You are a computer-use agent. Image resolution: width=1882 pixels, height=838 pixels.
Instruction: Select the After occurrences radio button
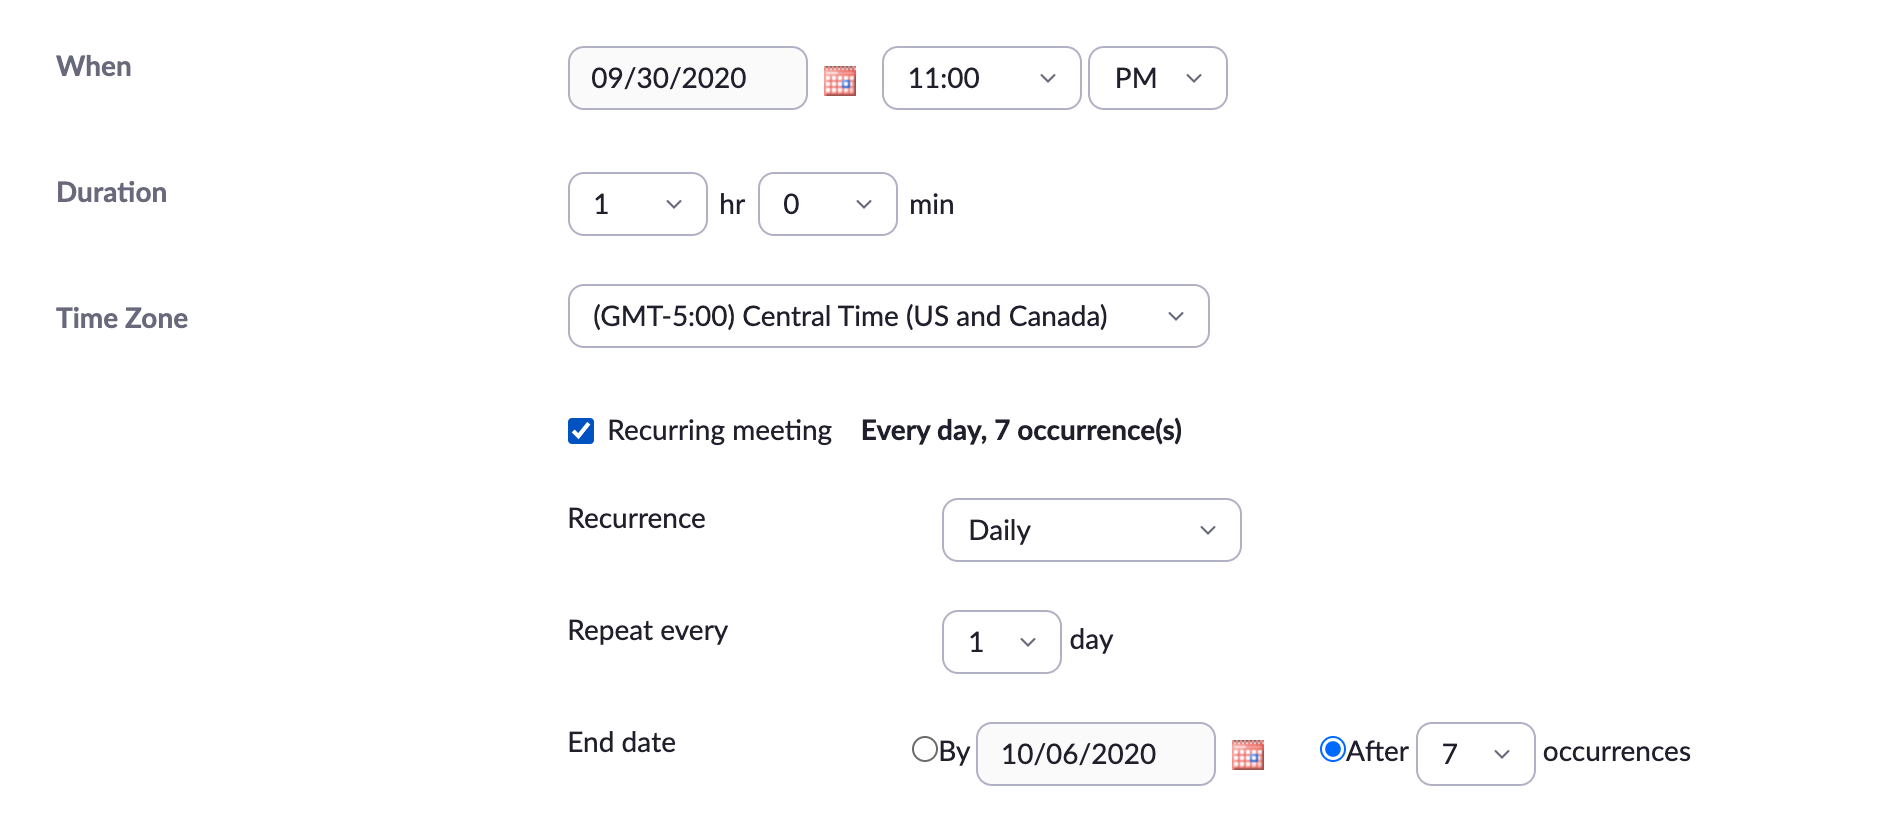pos(1333,749)
